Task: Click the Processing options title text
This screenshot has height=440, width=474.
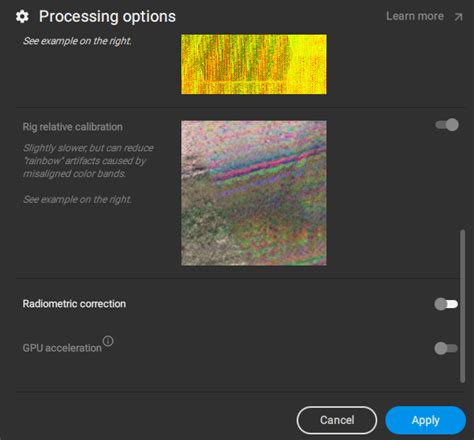Action: [x=107, y=17]
